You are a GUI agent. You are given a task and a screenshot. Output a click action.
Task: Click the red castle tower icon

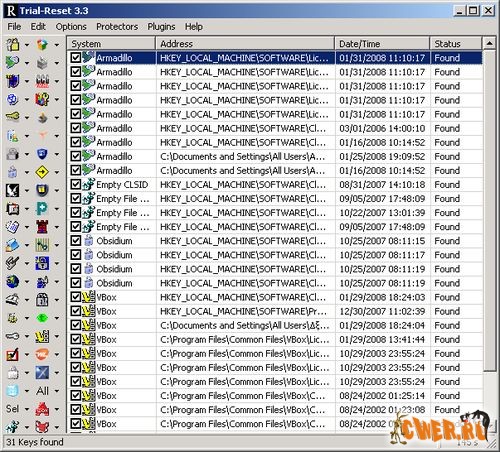(42, 227)
